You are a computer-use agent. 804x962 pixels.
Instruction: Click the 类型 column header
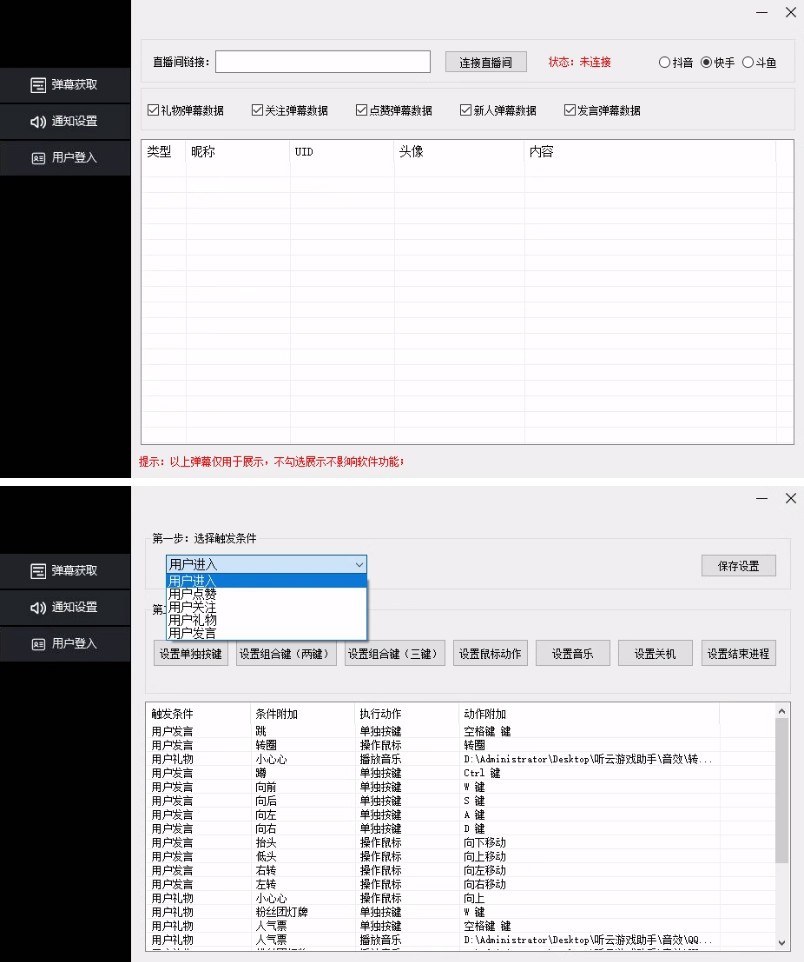pos(163,152)
